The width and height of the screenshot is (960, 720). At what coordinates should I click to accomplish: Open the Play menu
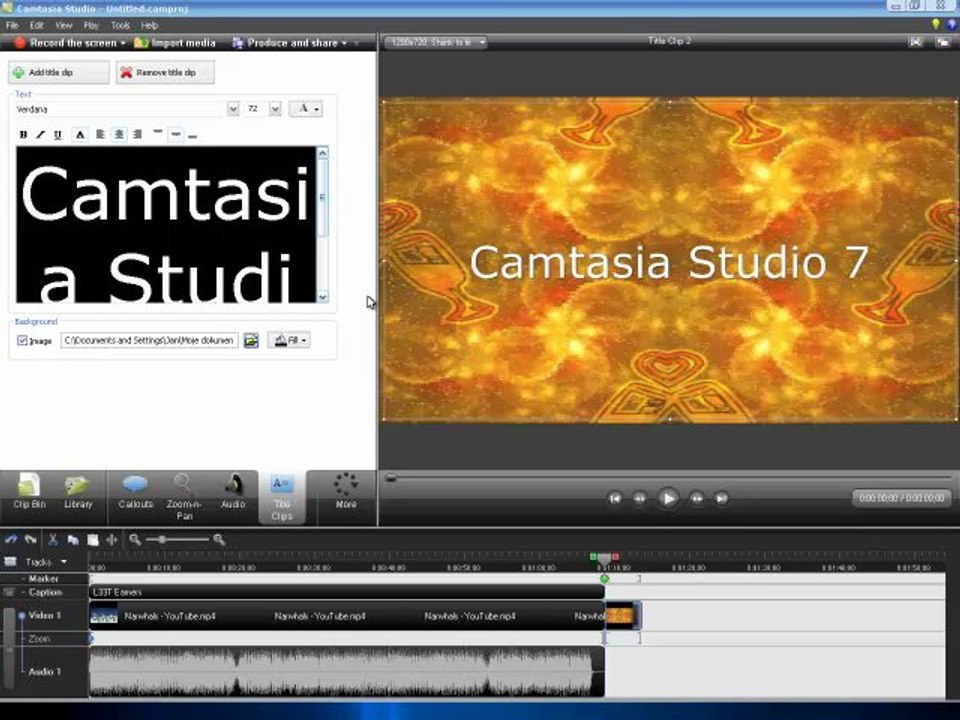point(91,26)
